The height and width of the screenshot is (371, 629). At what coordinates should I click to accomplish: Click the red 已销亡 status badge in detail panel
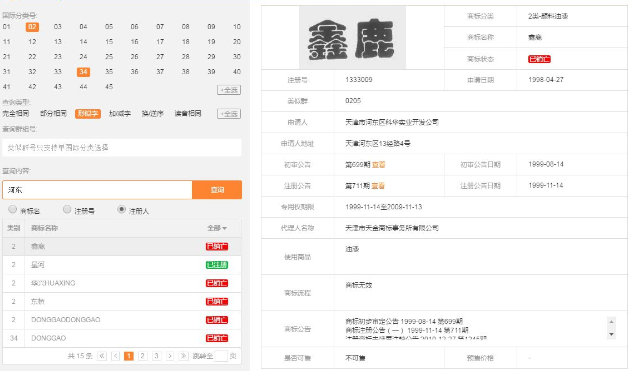click(x=539, y=59)
